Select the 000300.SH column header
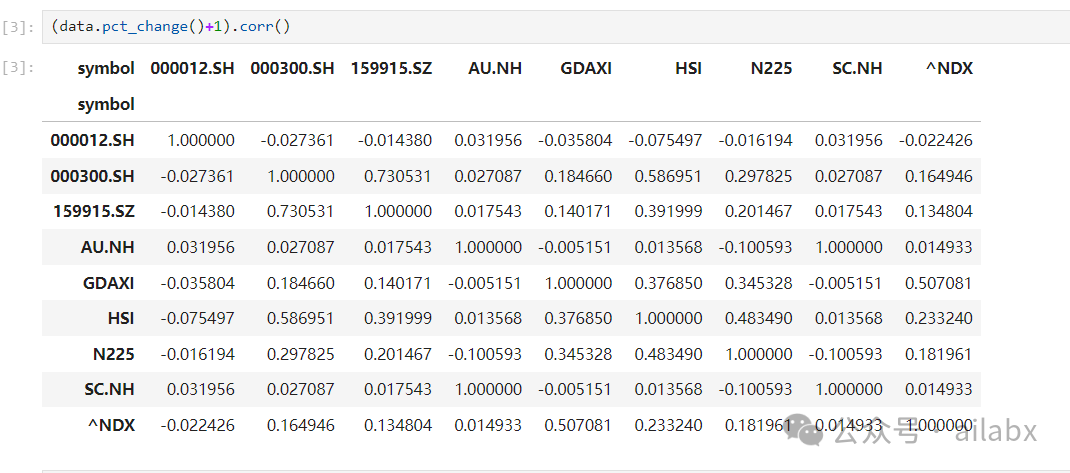Screen dimensions: 1070x473 click(292, 68)
